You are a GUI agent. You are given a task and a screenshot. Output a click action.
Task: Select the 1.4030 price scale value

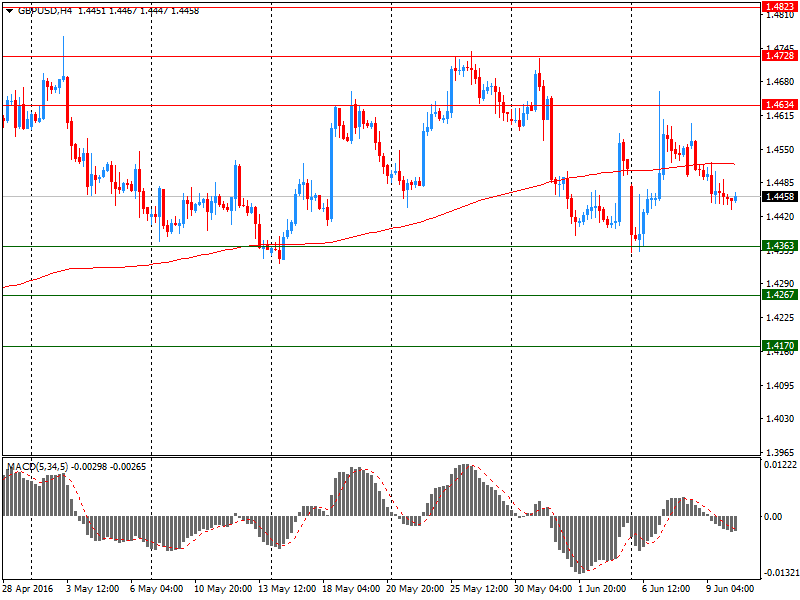[x=781, y=419]
